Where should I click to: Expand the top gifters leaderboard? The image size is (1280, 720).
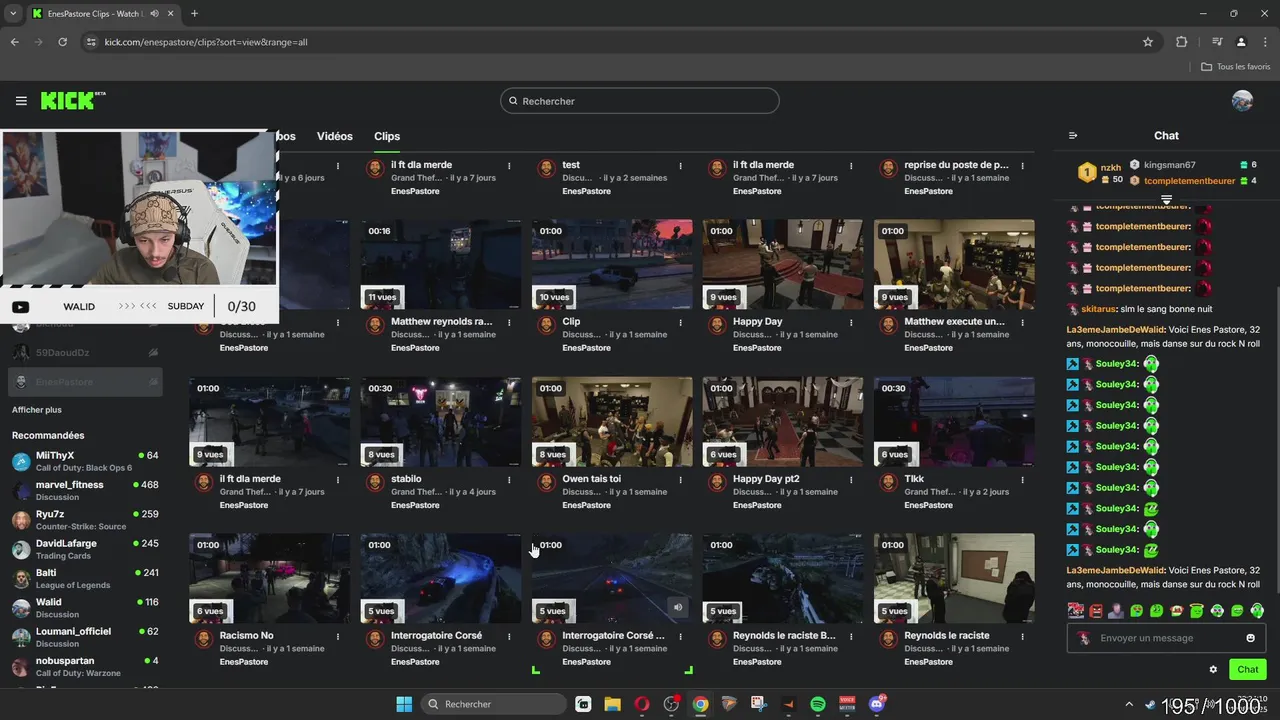tap(1166, 200)
